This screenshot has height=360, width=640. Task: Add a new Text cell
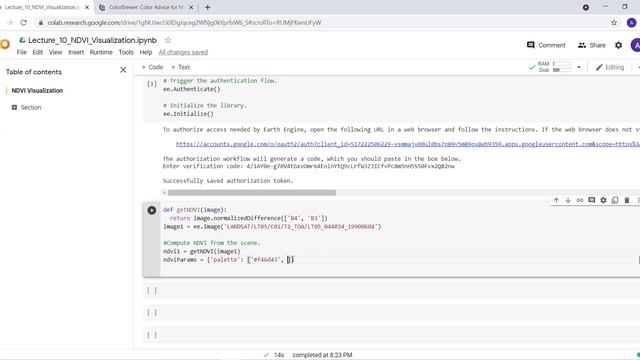coord(180,67)
